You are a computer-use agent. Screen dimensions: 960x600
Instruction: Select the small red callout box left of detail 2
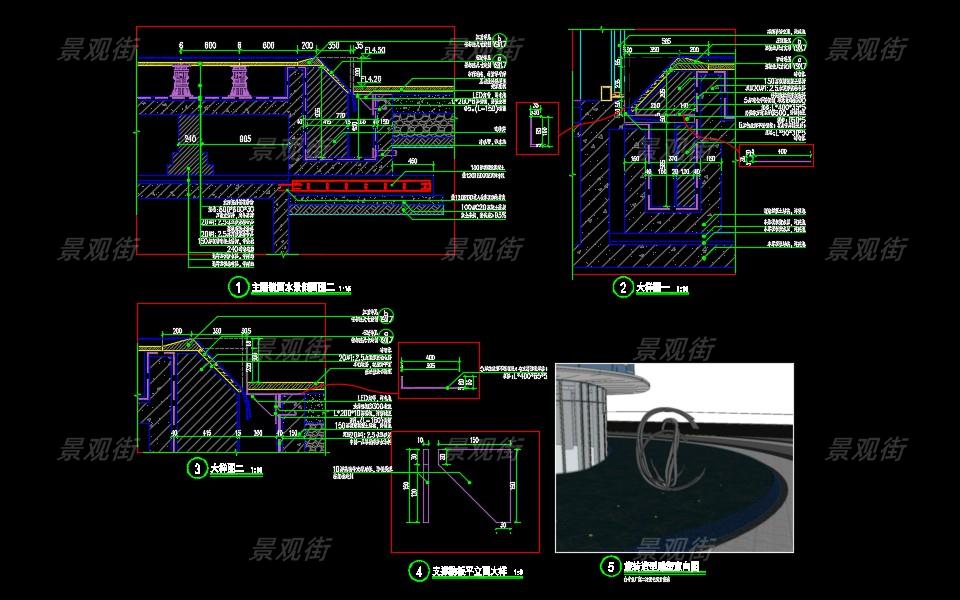[543, 128]
